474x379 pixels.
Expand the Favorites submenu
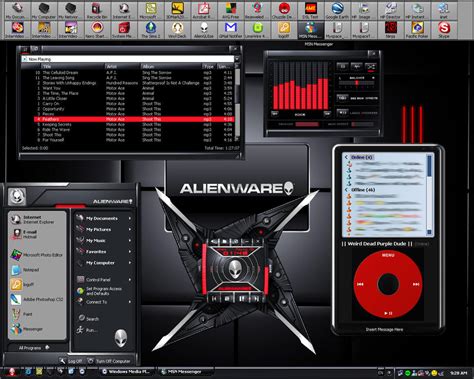pyautogui.click(x=130, y=252)
